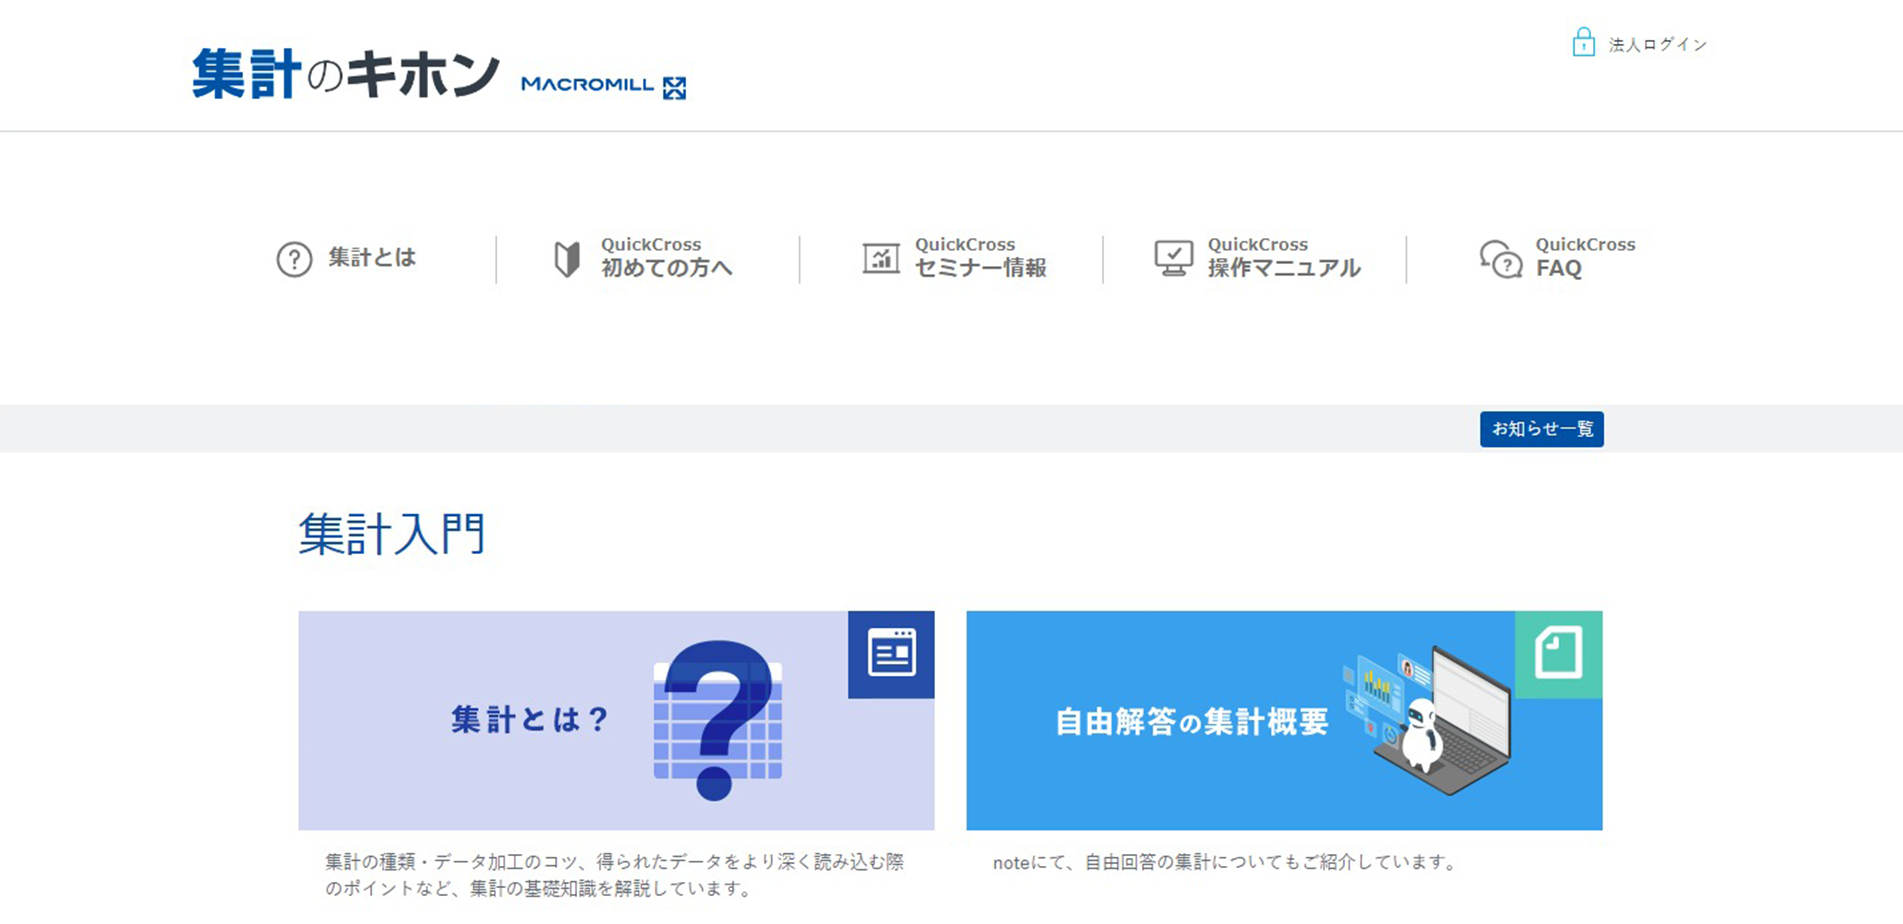Image resolution: width=1903 pixels, height=924 pixels.
Task: Click the question mark icon for 集計とは
Action: pyautogui.click(x=294, y=259)
